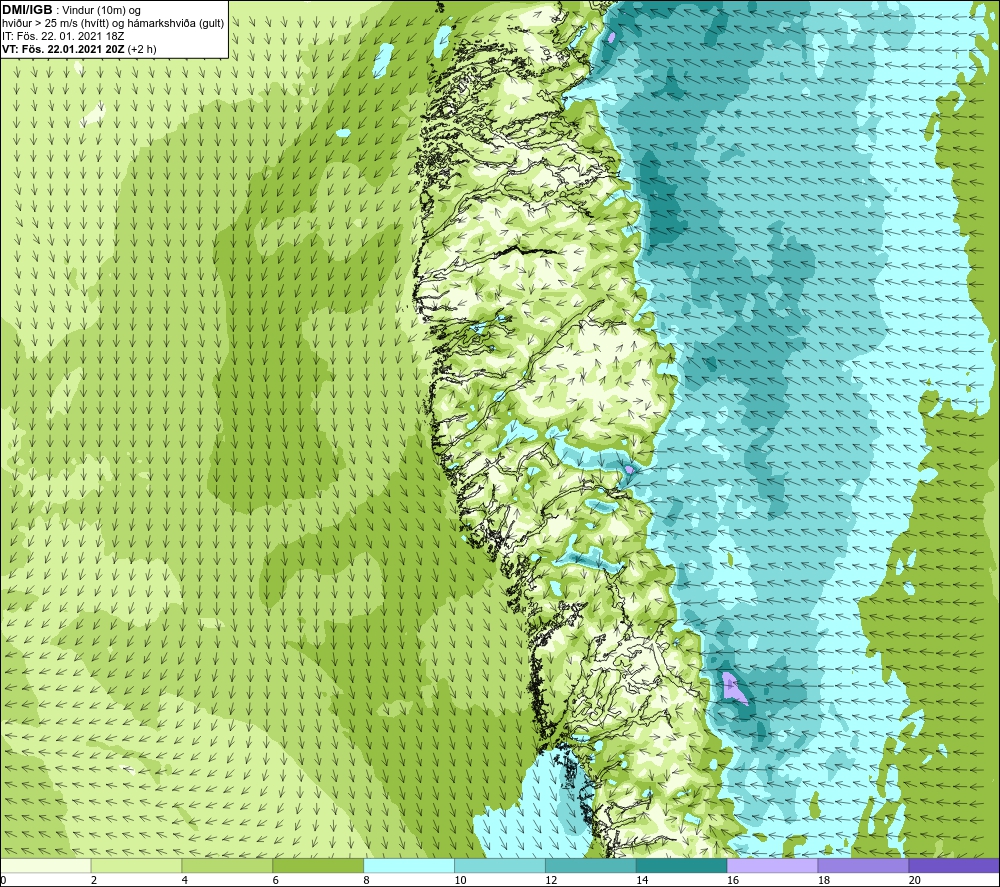
Task: Click the medium green 4–6 scale swatch
Action: [227, 866]
